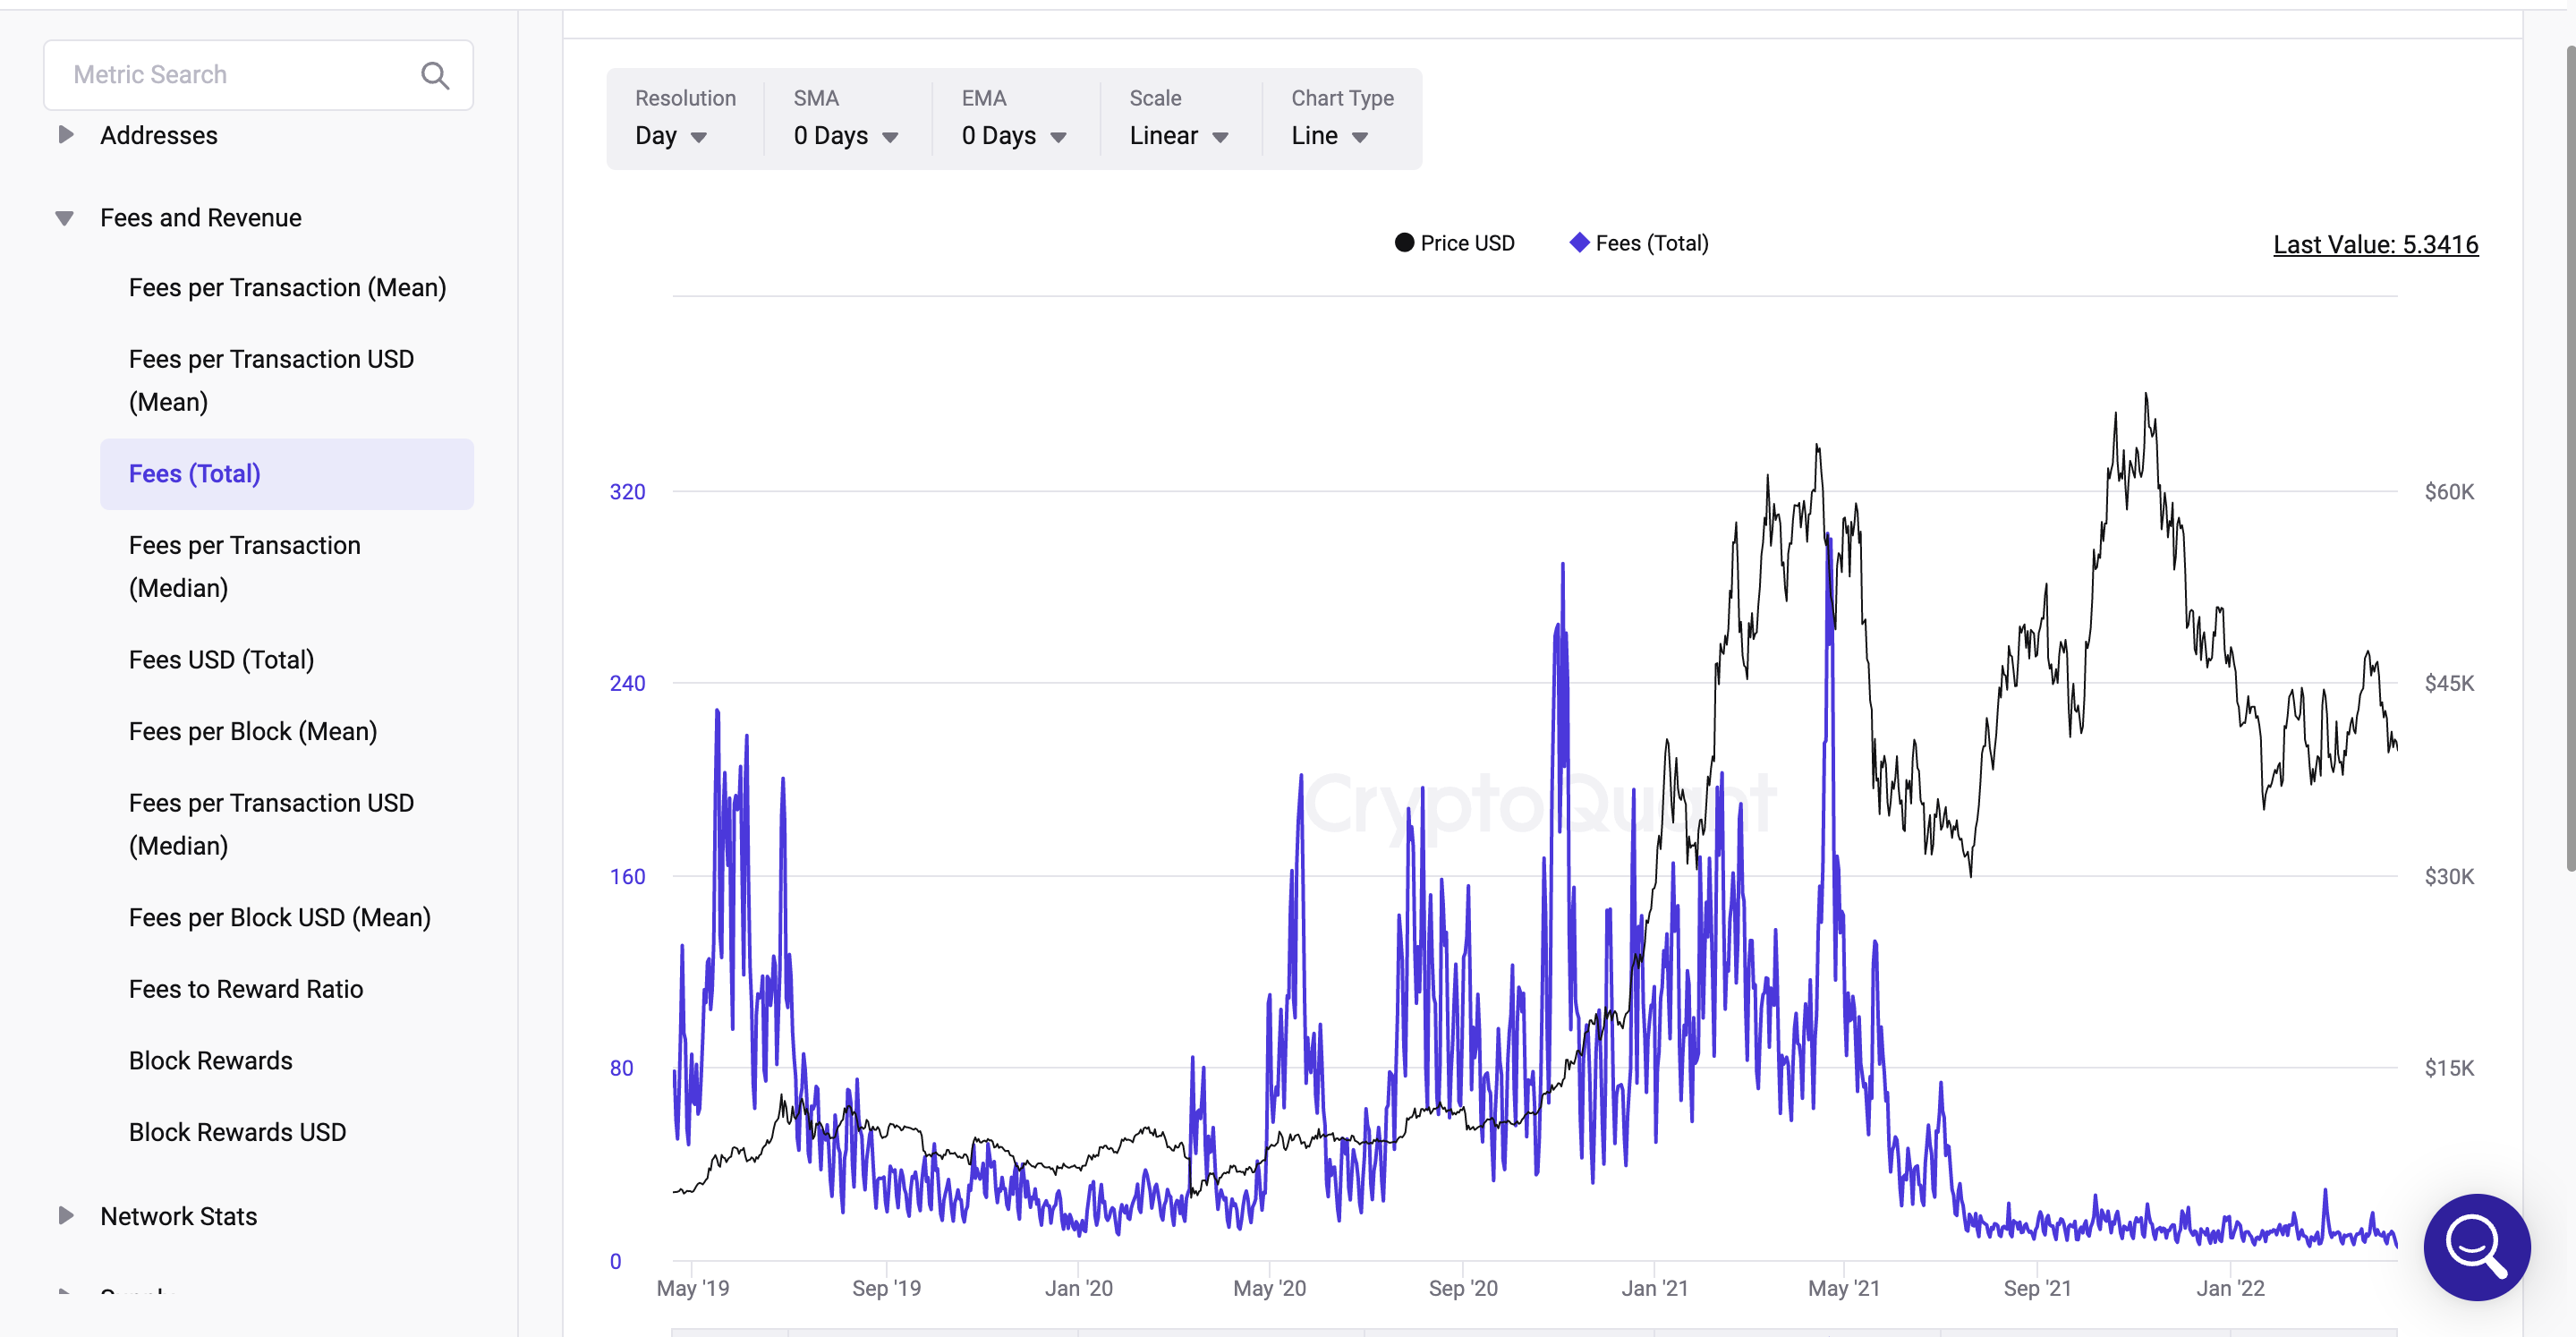Click the Network Stats category label

coord(179,1216)
